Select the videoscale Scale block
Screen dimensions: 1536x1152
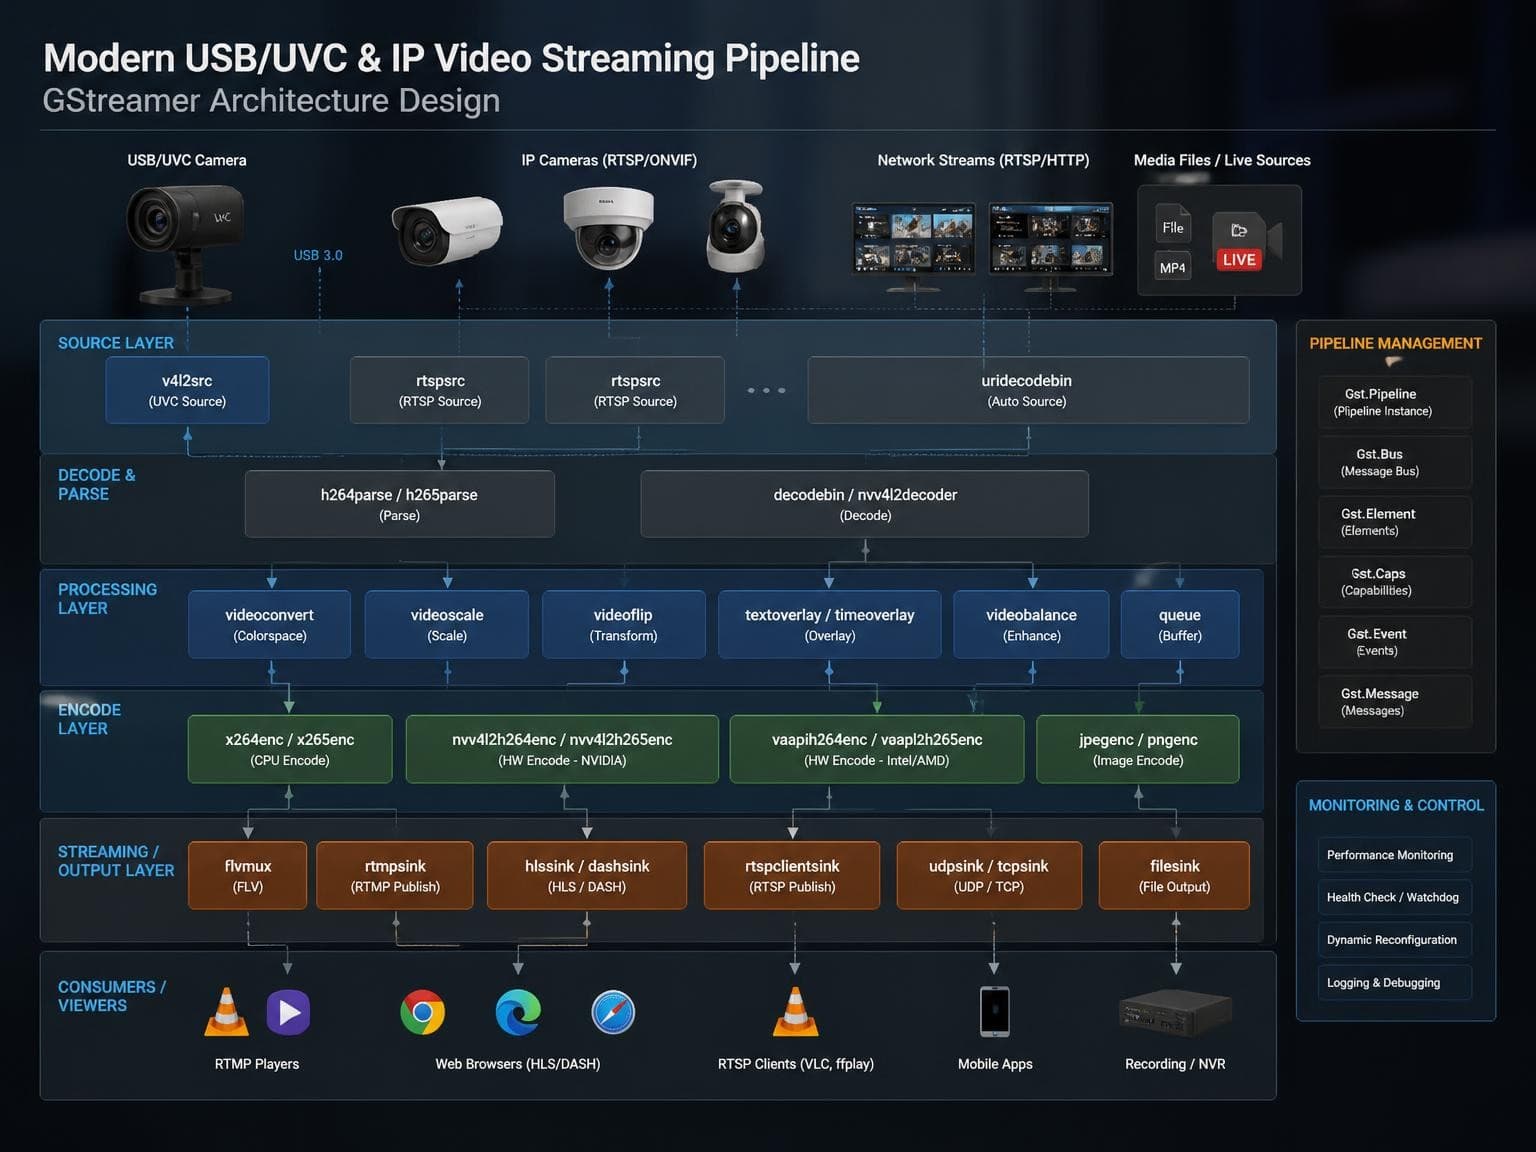coord(447,624)
